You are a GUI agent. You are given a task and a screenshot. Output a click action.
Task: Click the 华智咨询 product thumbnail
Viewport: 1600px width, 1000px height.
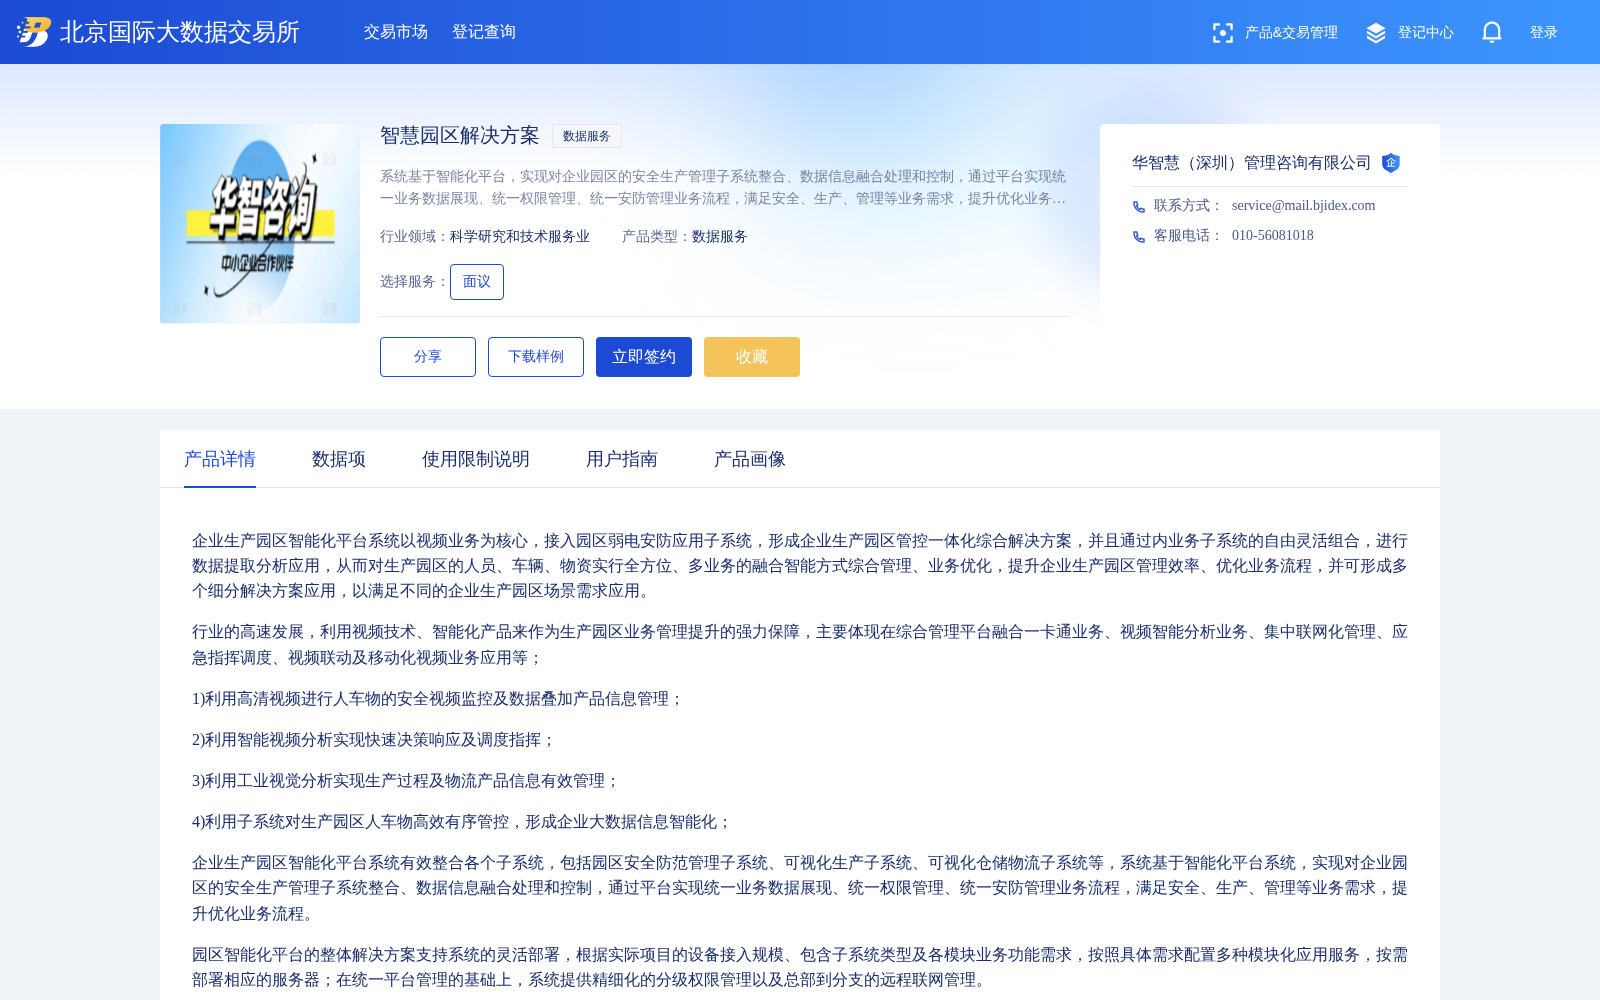(x=260, y=224)
